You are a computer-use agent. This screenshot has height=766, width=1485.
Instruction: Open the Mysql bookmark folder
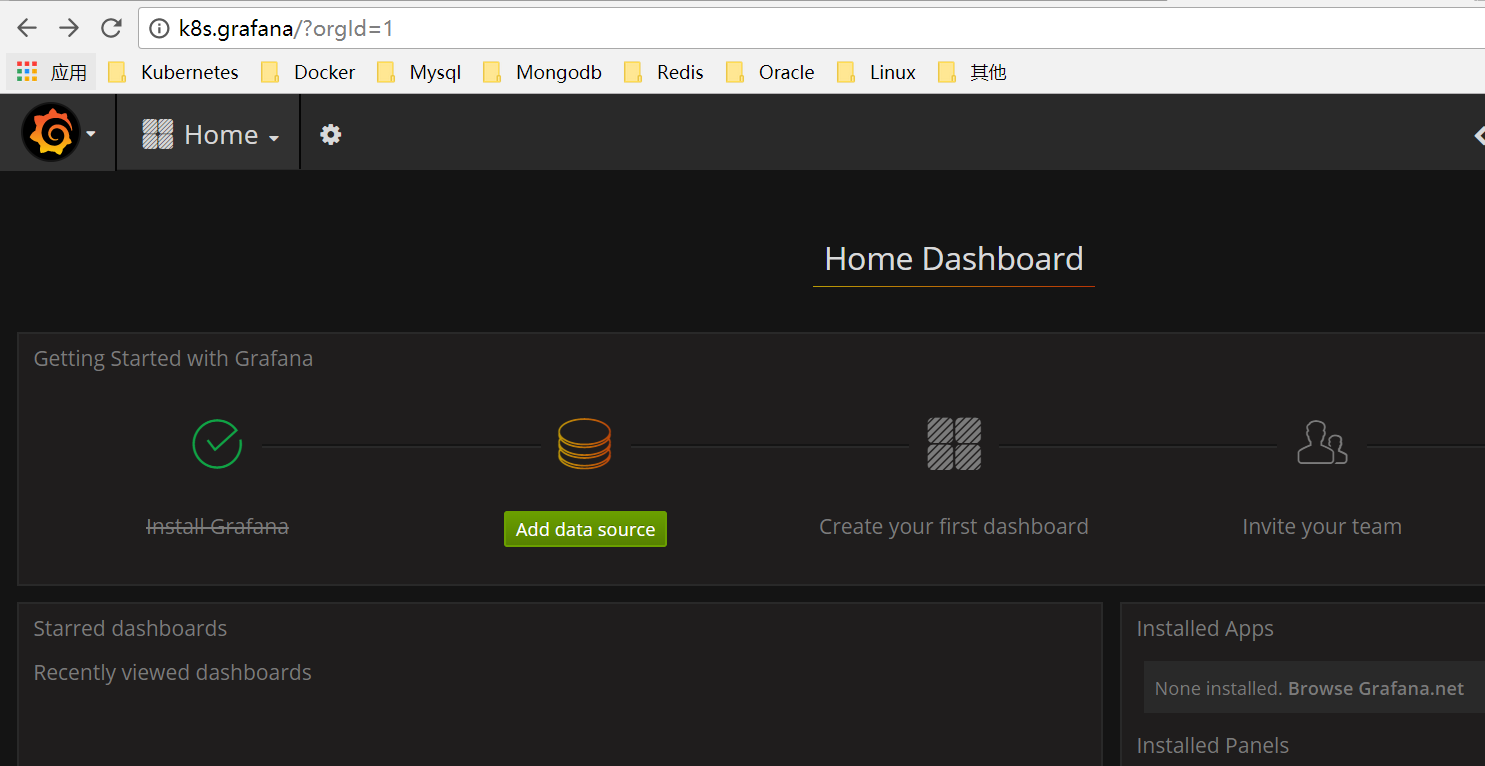[418, 72]
